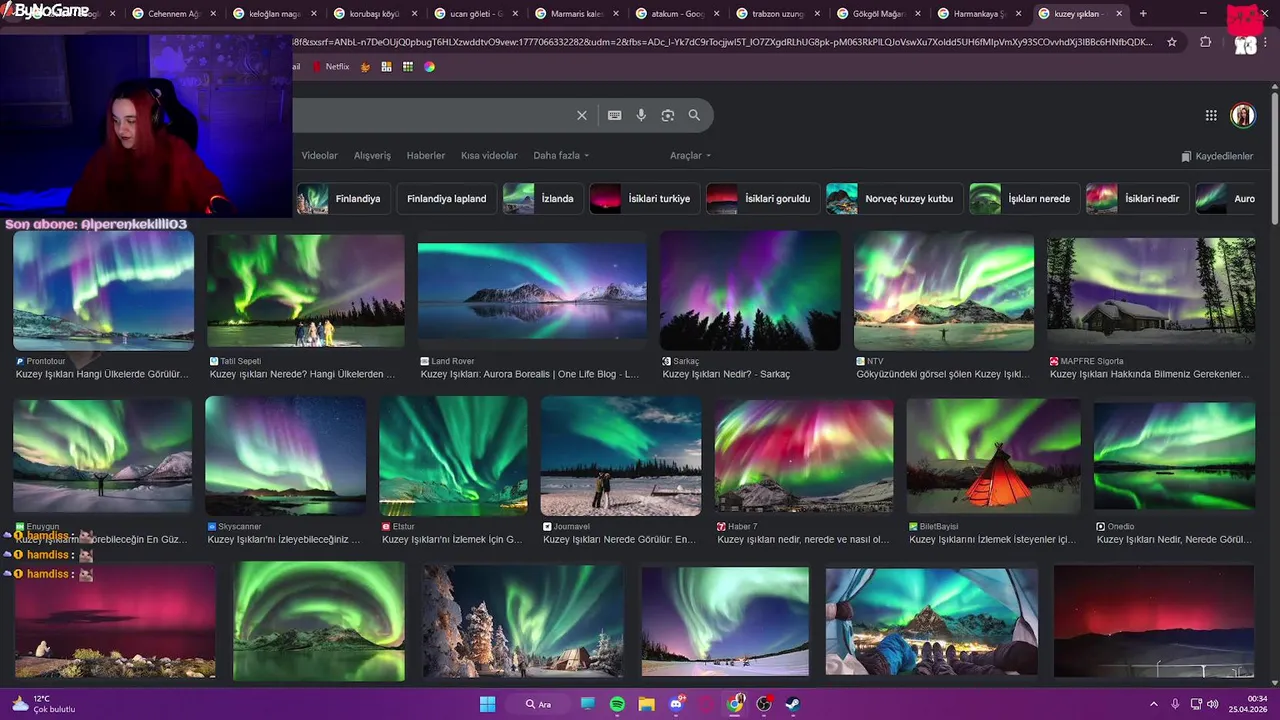Open 'Kuzey Işıkları Nedir? - Sarkaç' link
This screenshot has width=1280, height=720.
[726, 374]
